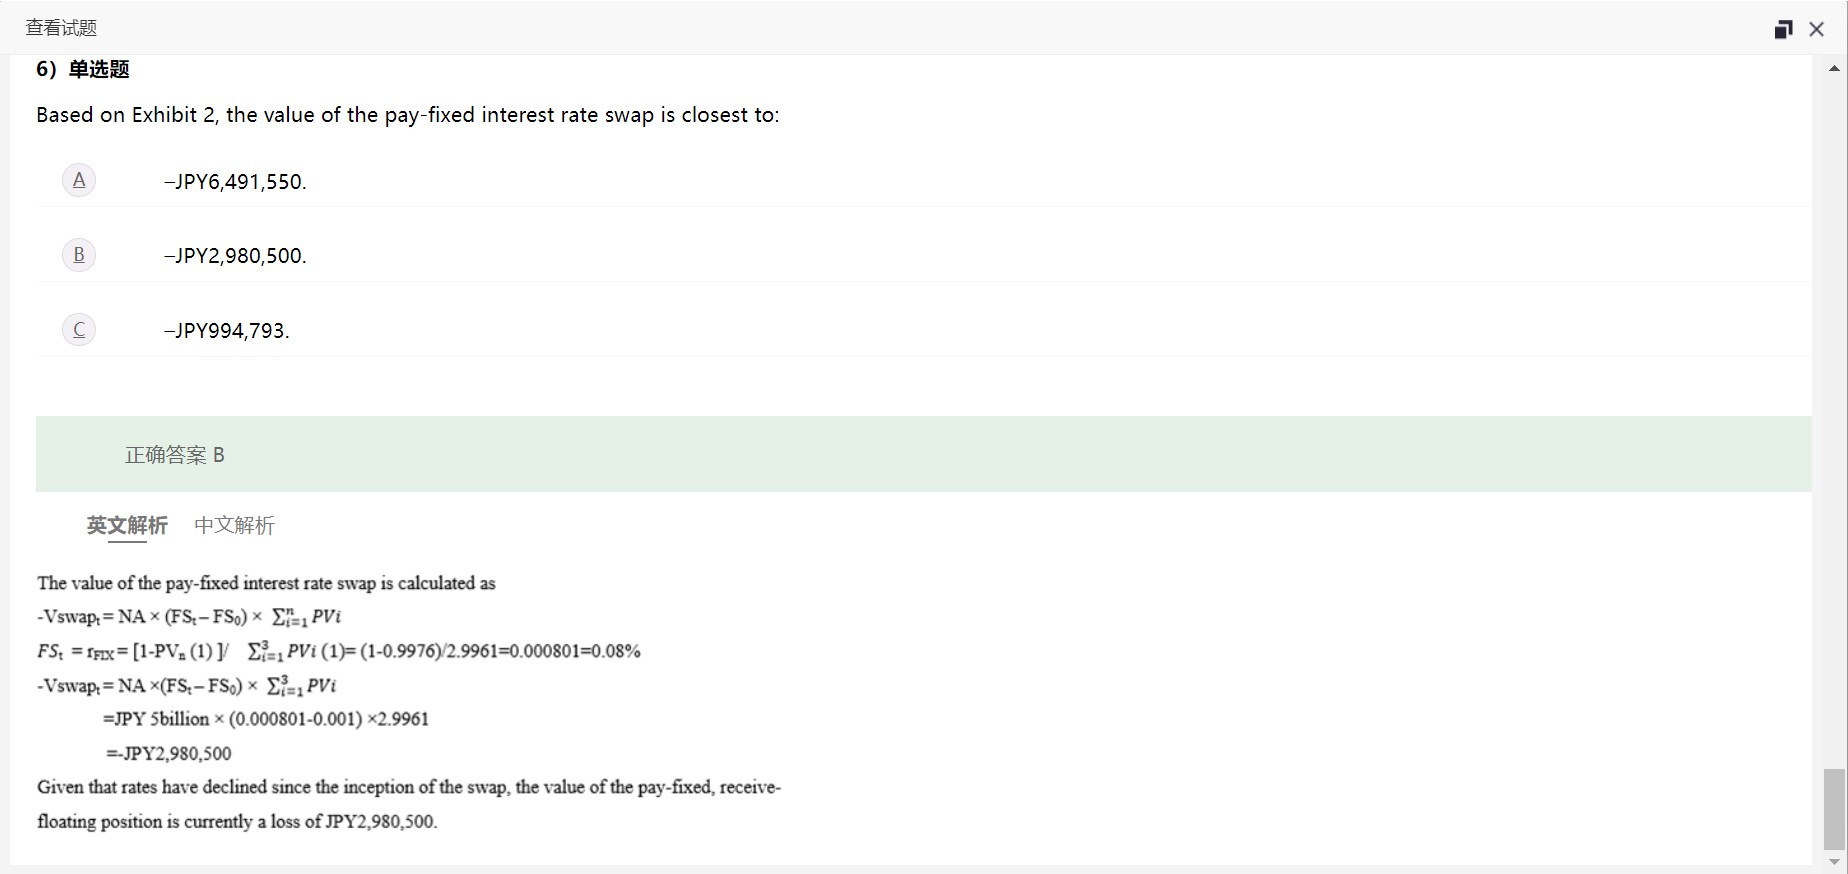
Task: Switch to the 英文解析 tab
Action: (x=127, y=525)
